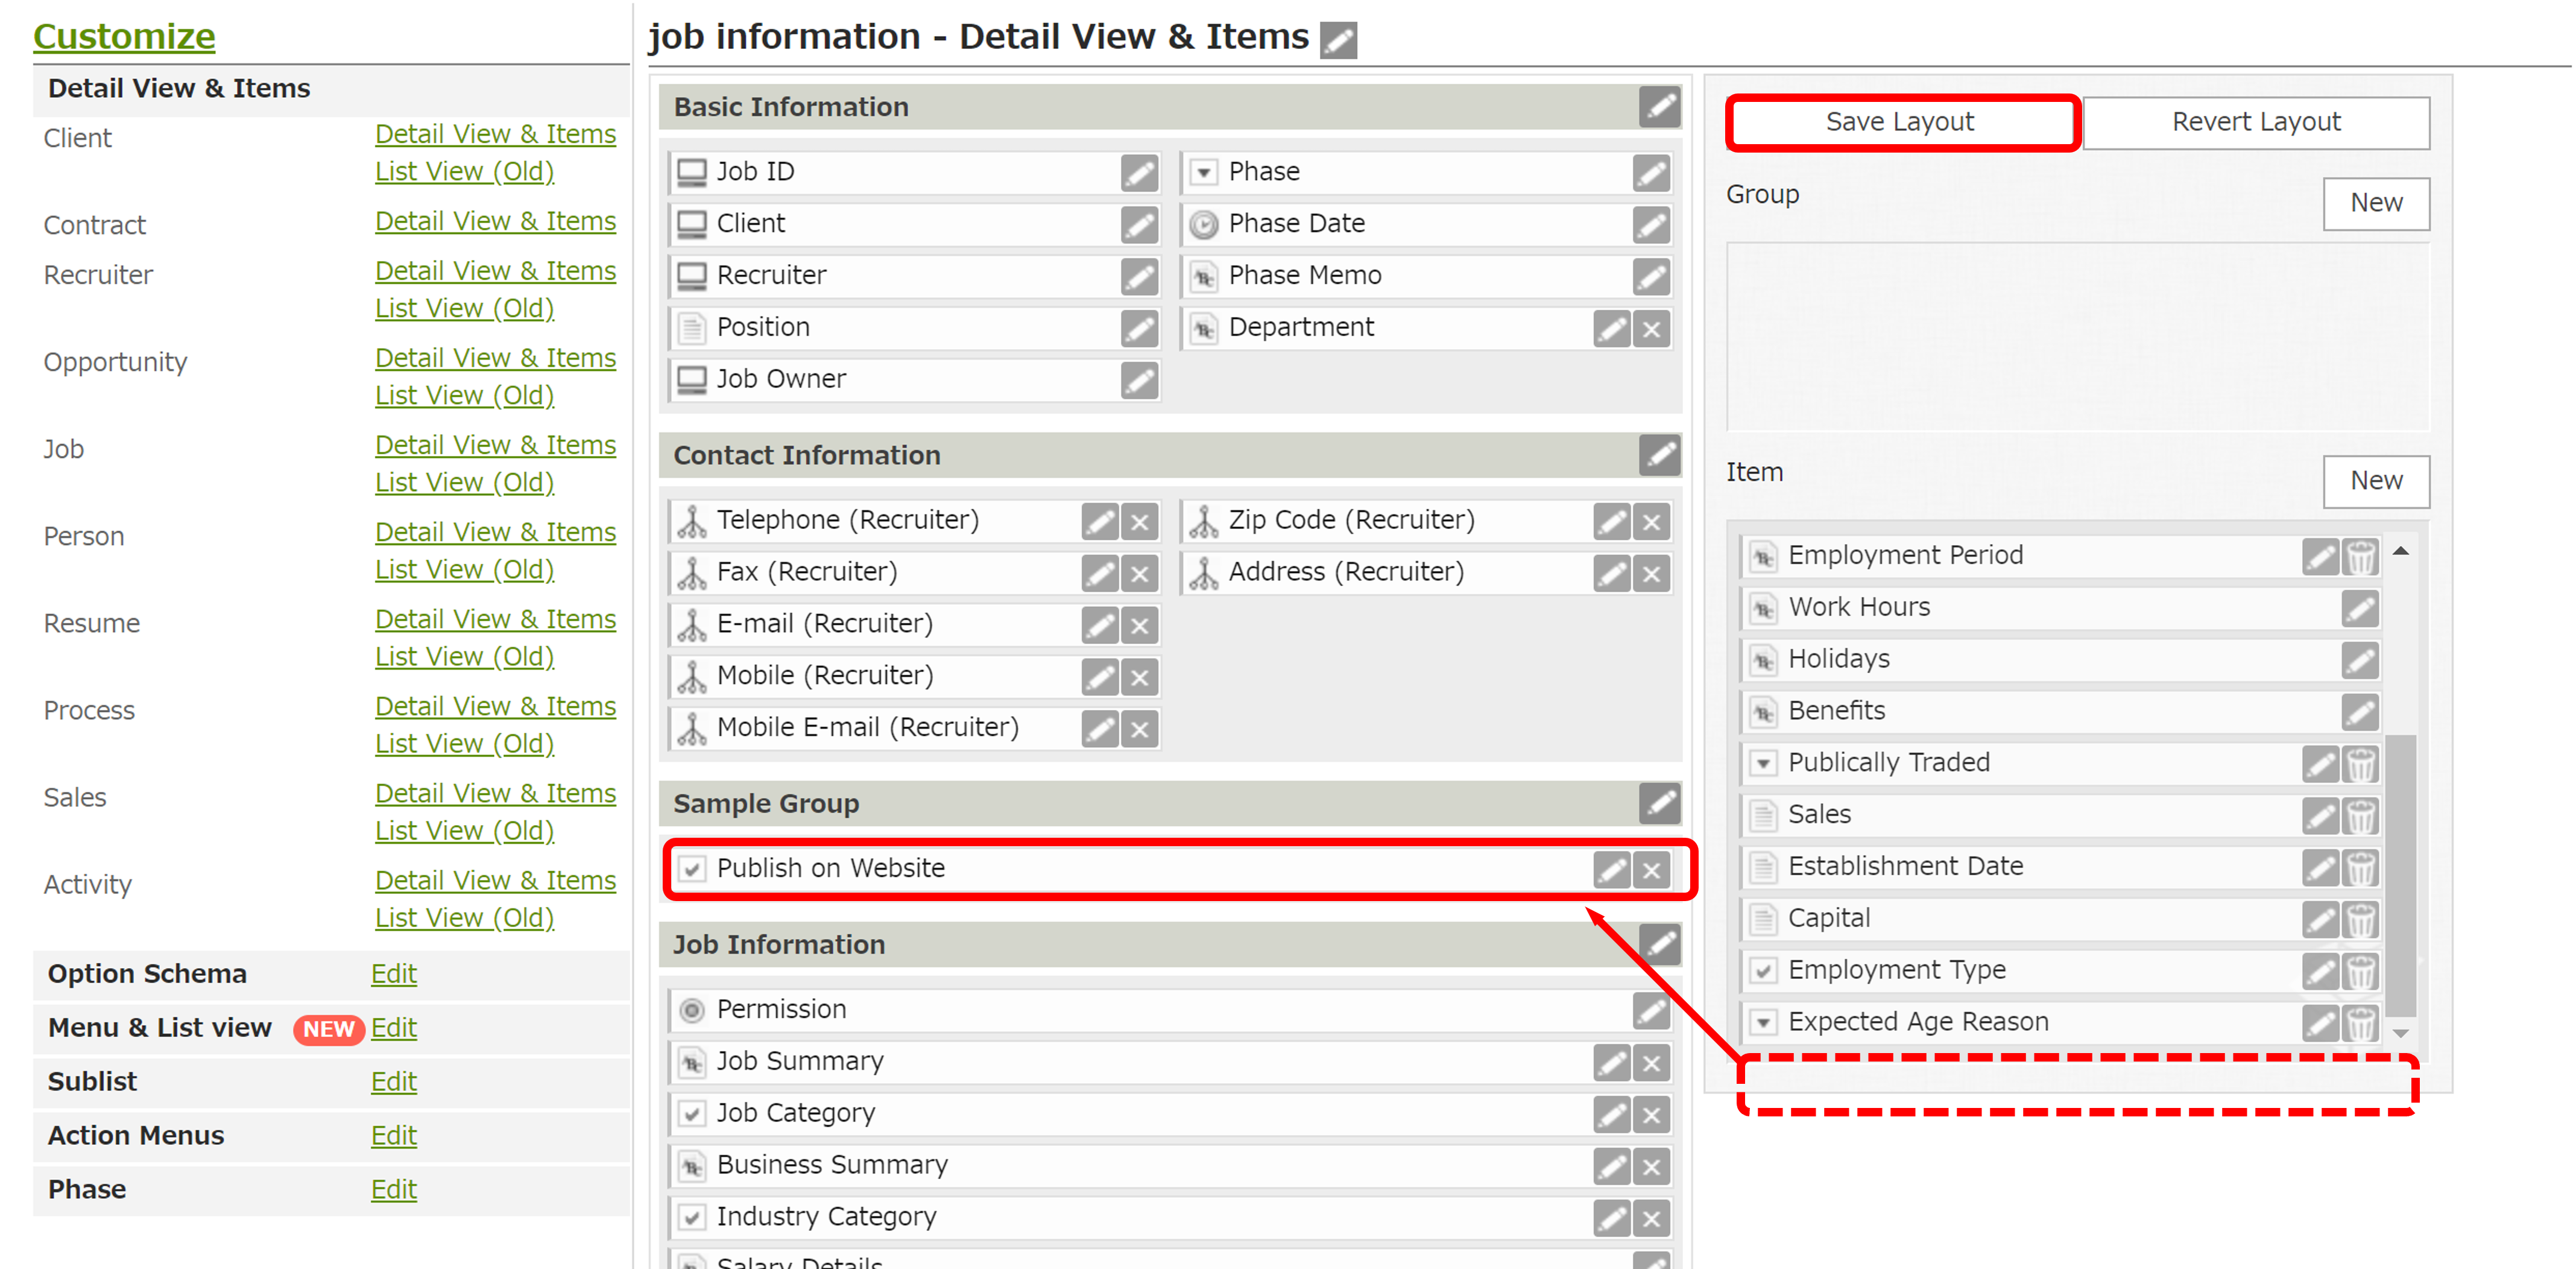This screenshot has height=1269, width=2576.
Task: Click the item list scrollbar down arrow
Action: coord(2400,1034)
